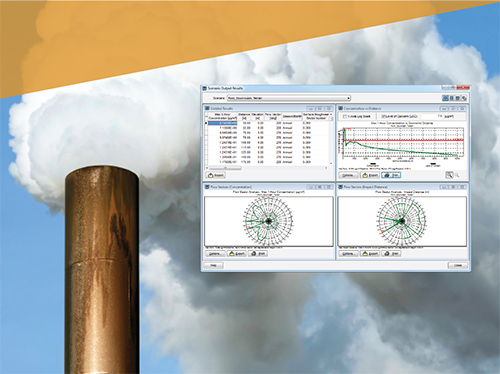Image resolution: width=500 pixels, height=374 pixels.
Task: Maximize the Gridded Results sub-panel
Action: coord(320,108)
